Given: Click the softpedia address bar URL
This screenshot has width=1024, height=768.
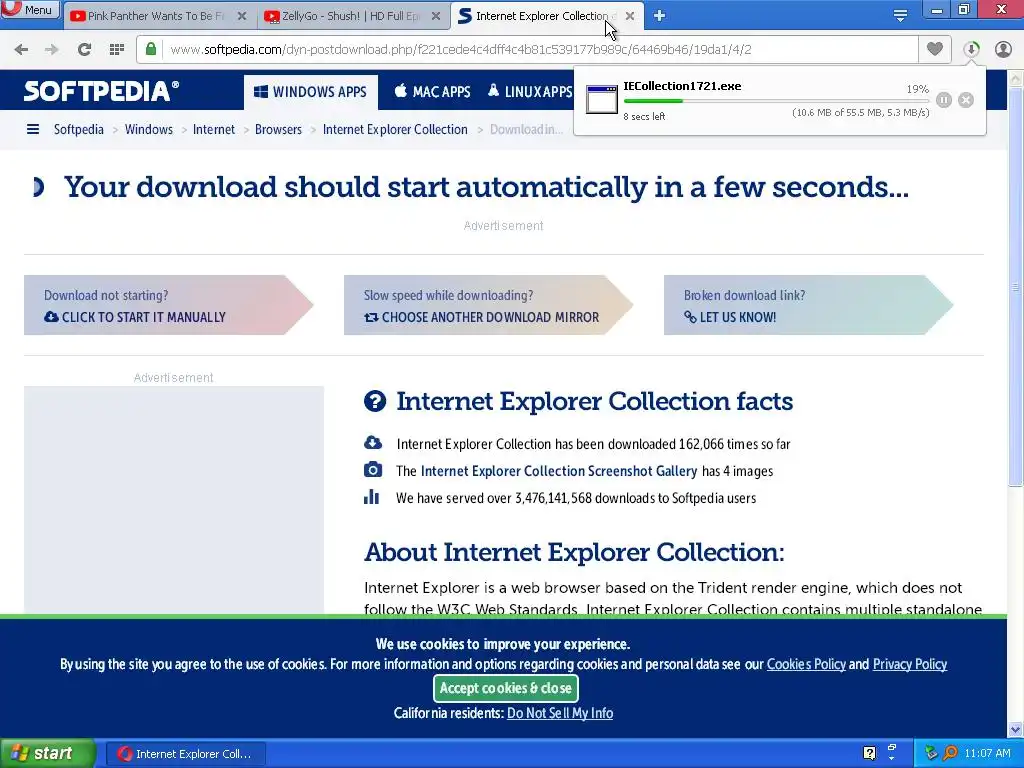Looking at the screenshot, I should pos(460,50).
